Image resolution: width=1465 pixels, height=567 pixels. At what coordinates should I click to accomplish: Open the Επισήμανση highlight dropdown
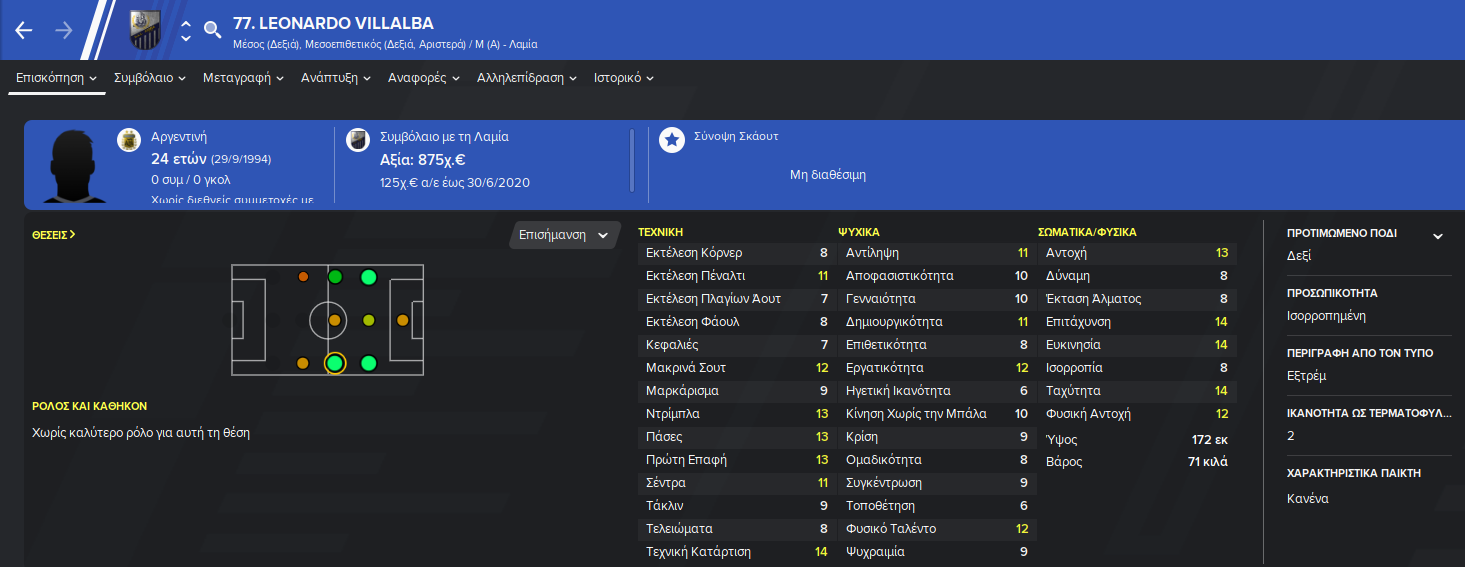click(x=564, y=236)
